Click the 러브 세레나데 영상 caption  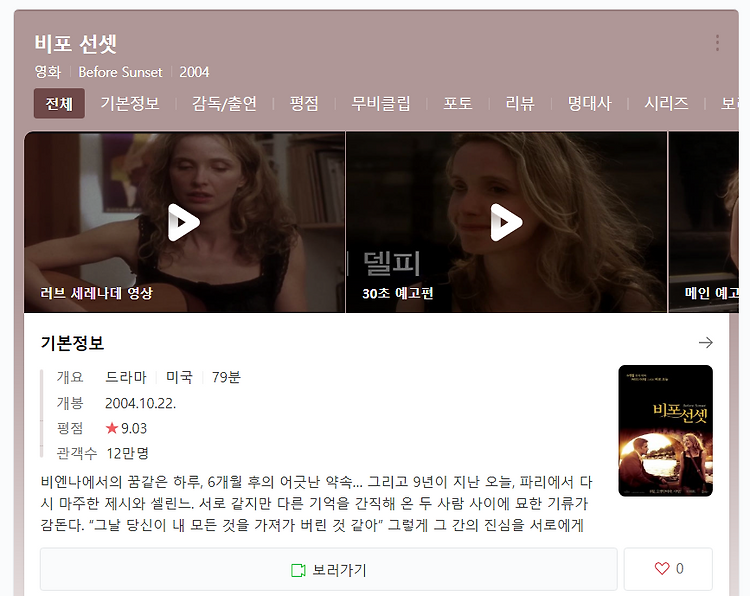(96, 293)
